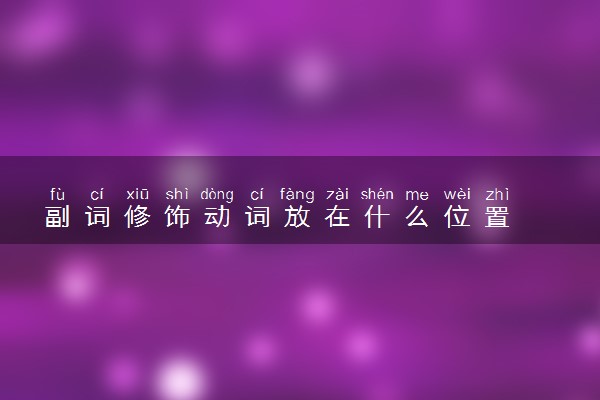Select the pinyin label shén

(377, 194)
